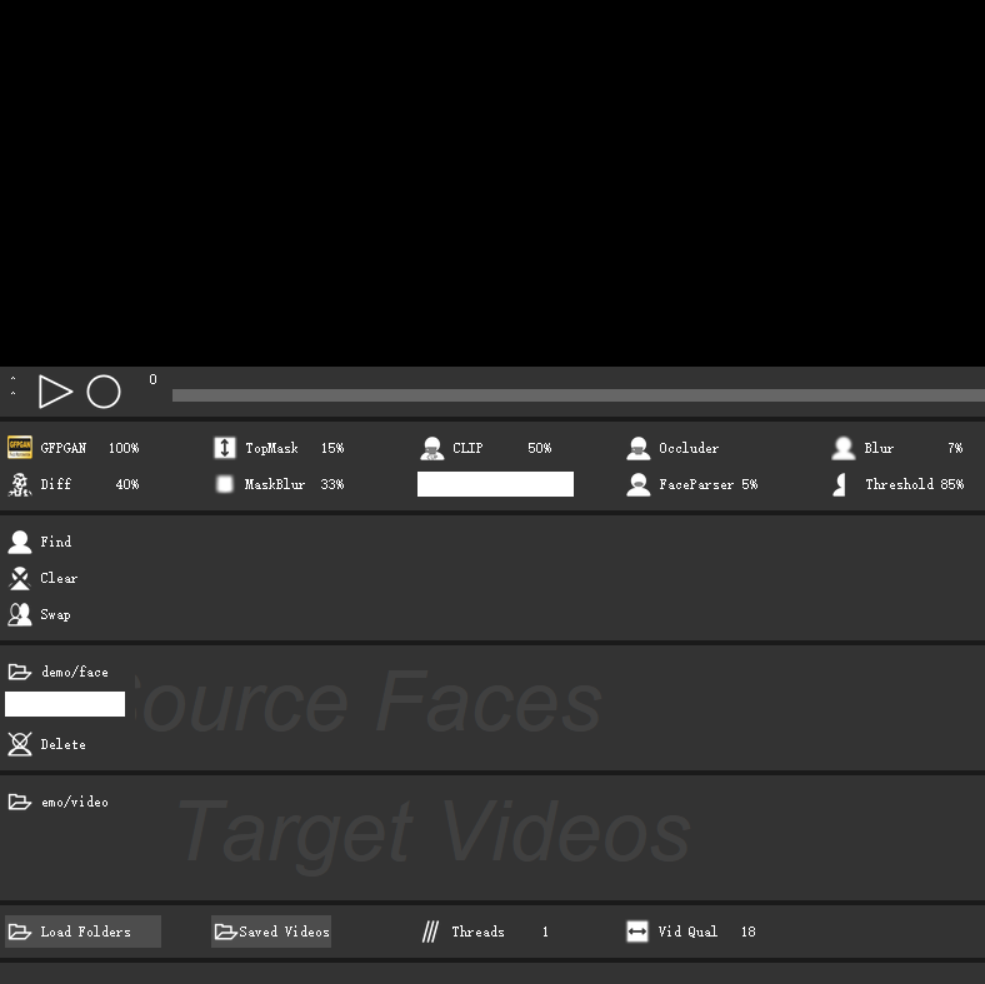Click the CLIP 50% value
Viewport: 985px width, 984px height.
pyautogui.click(x=540, y=448)
